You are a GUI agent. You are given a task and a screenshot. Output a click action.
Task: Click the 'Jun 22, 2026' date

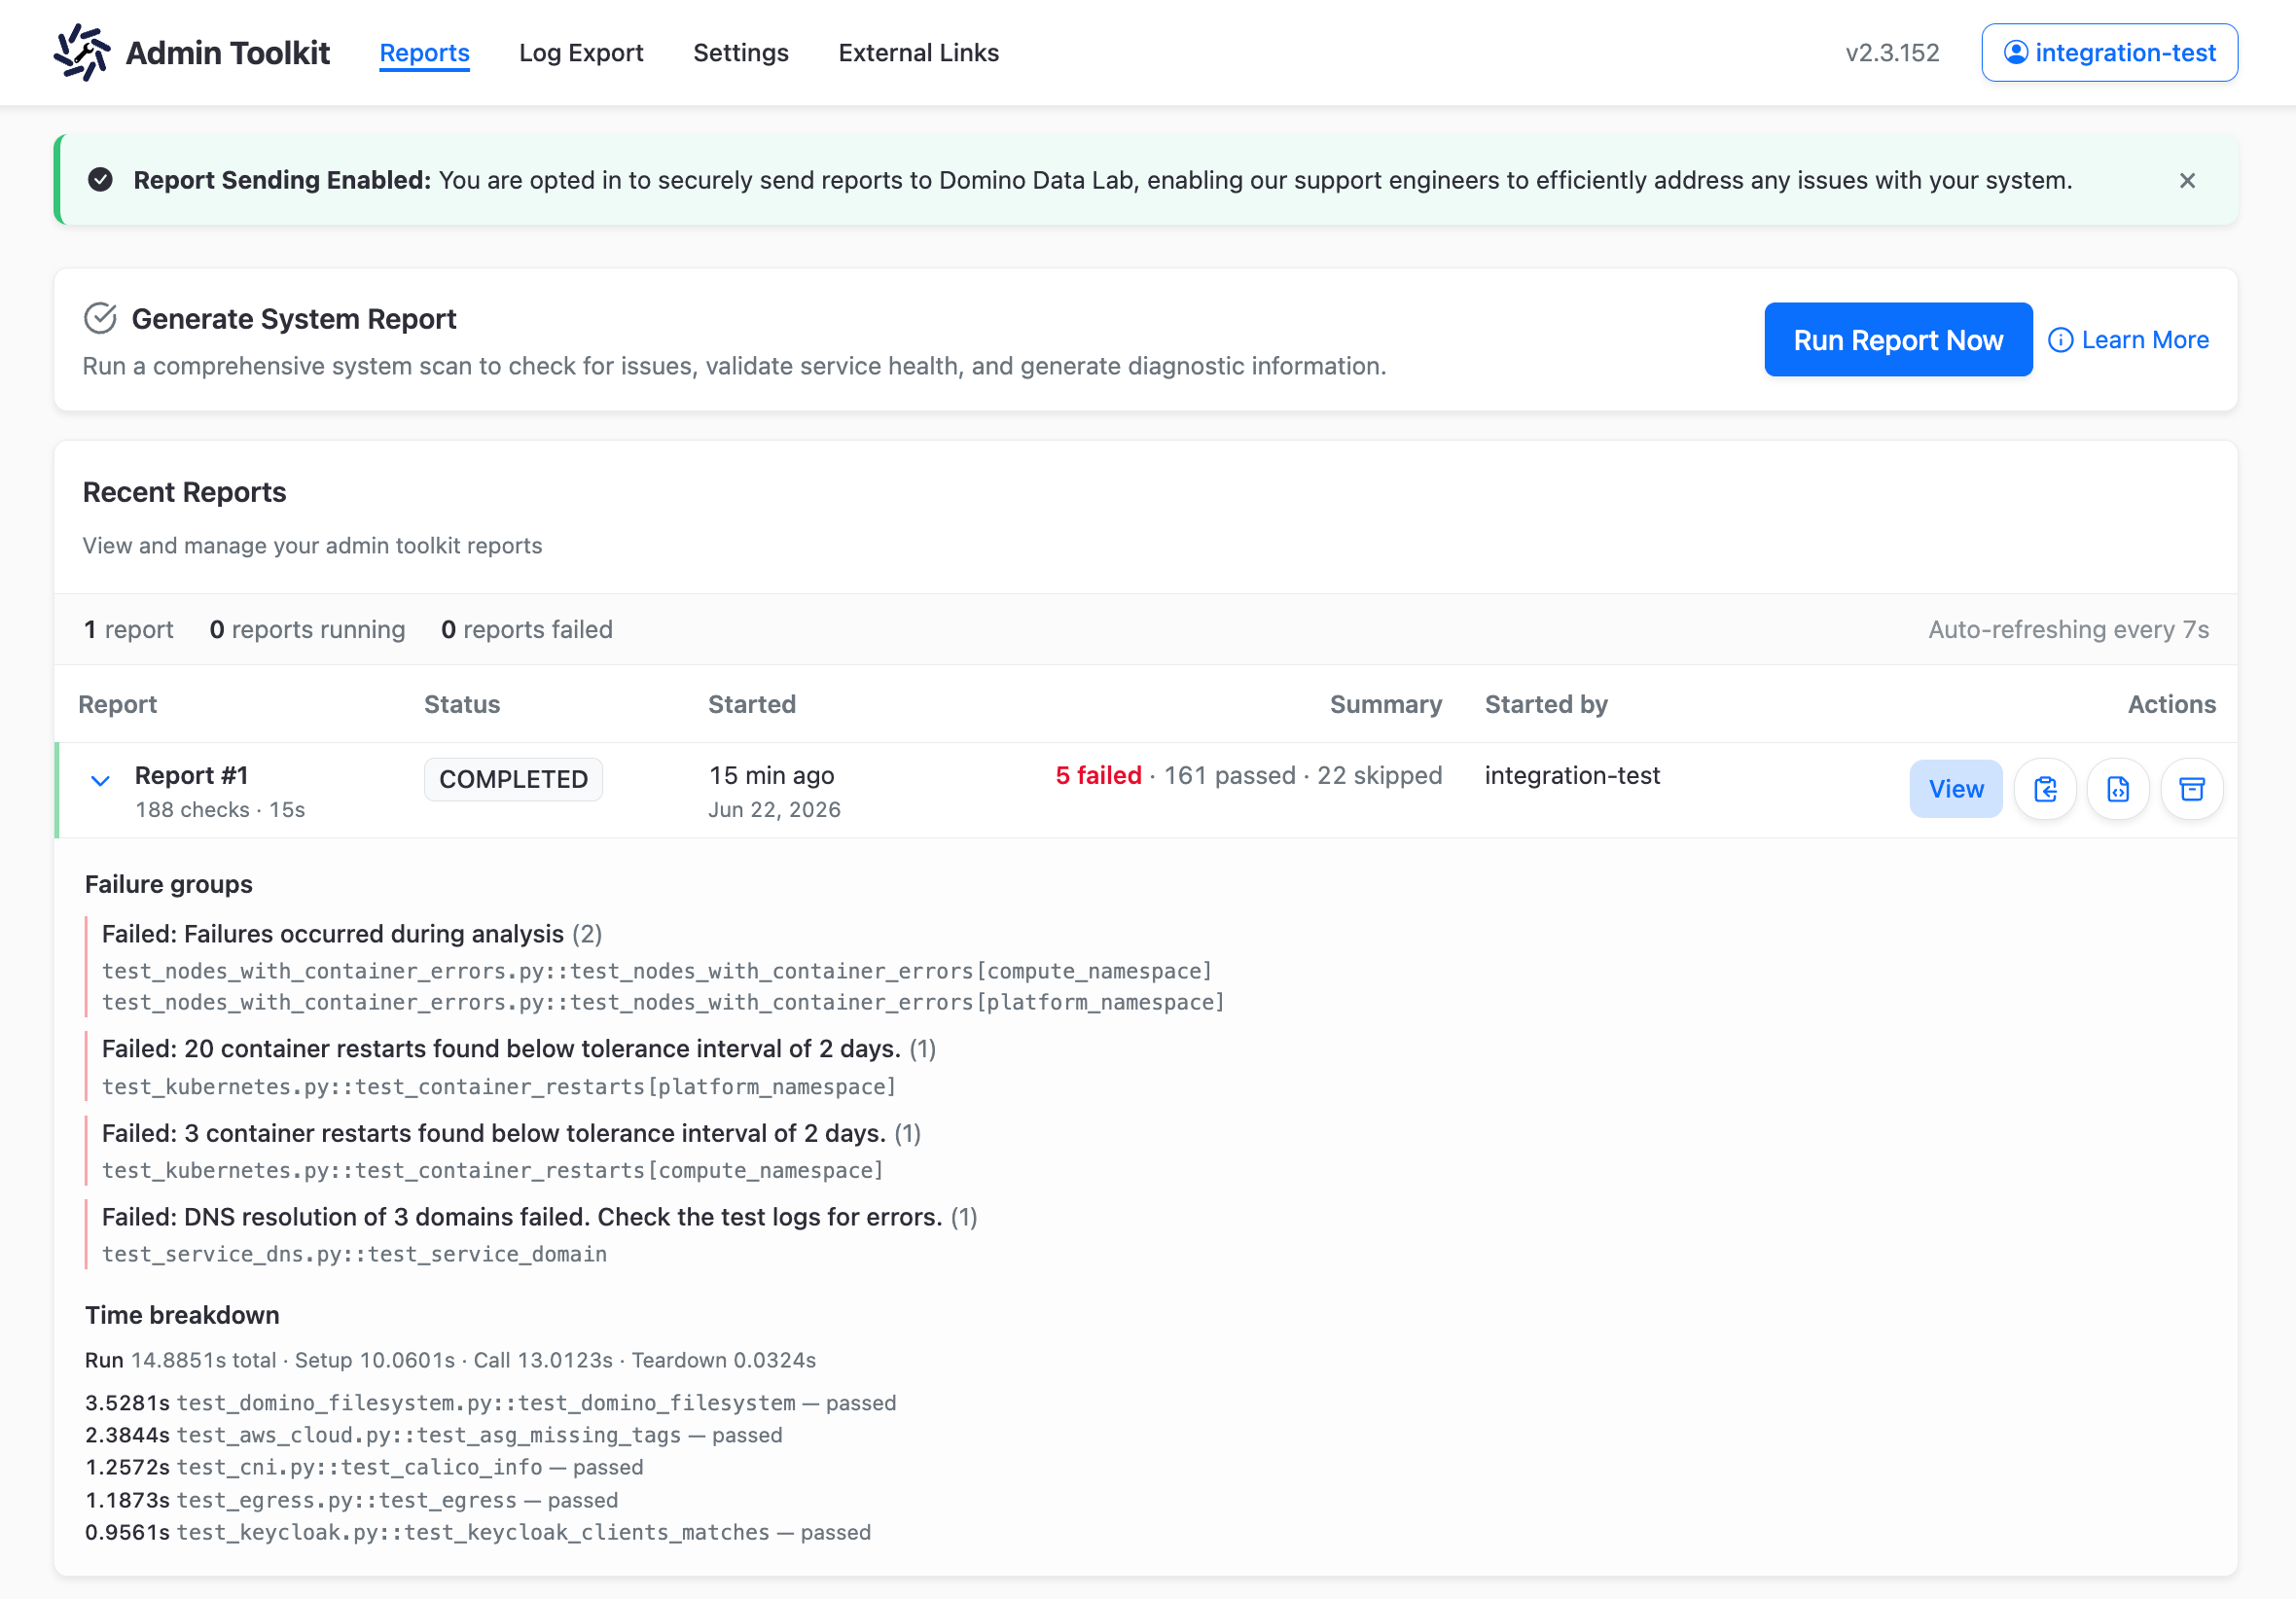coord(774,809)
